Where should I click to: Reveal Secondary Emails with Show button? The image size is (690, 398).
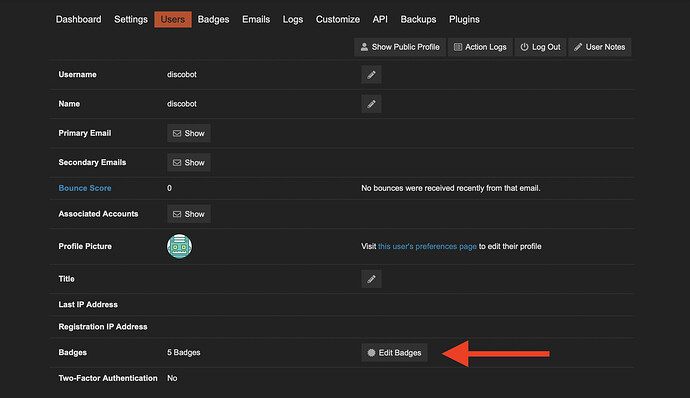pyautogui.click(x=189, y=162)
